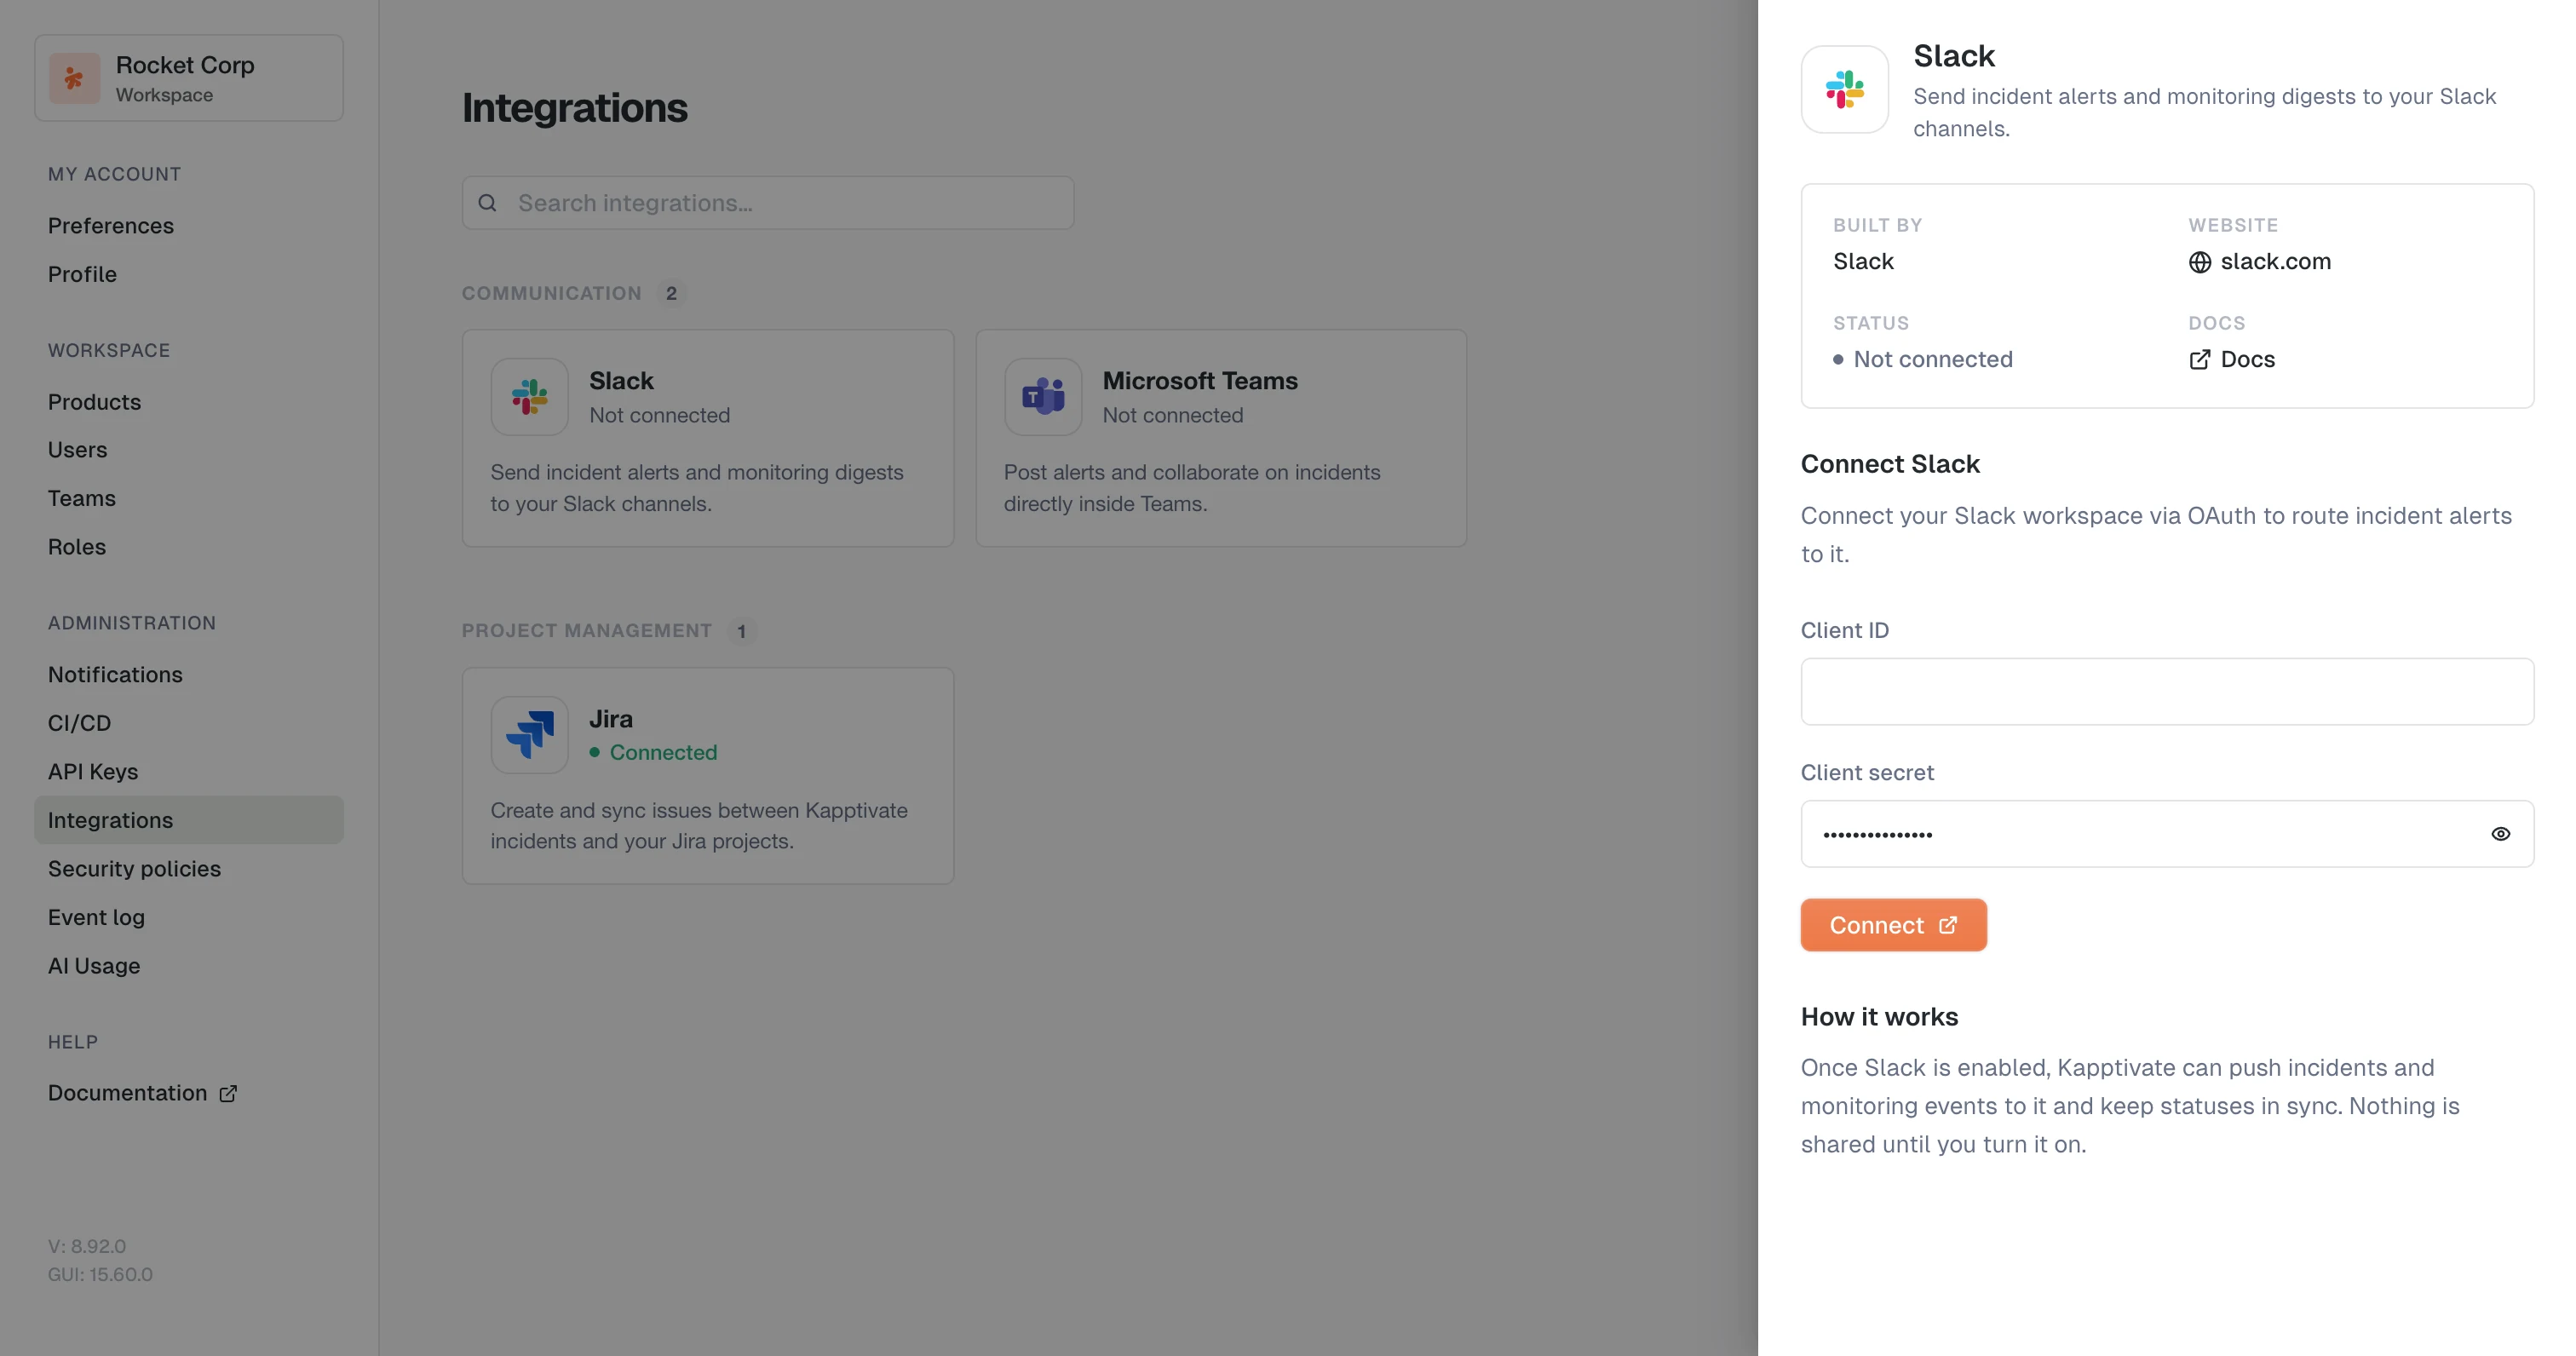Reveal the client secret with the eye icon

pyautogui.click(x=2500, y=834)
